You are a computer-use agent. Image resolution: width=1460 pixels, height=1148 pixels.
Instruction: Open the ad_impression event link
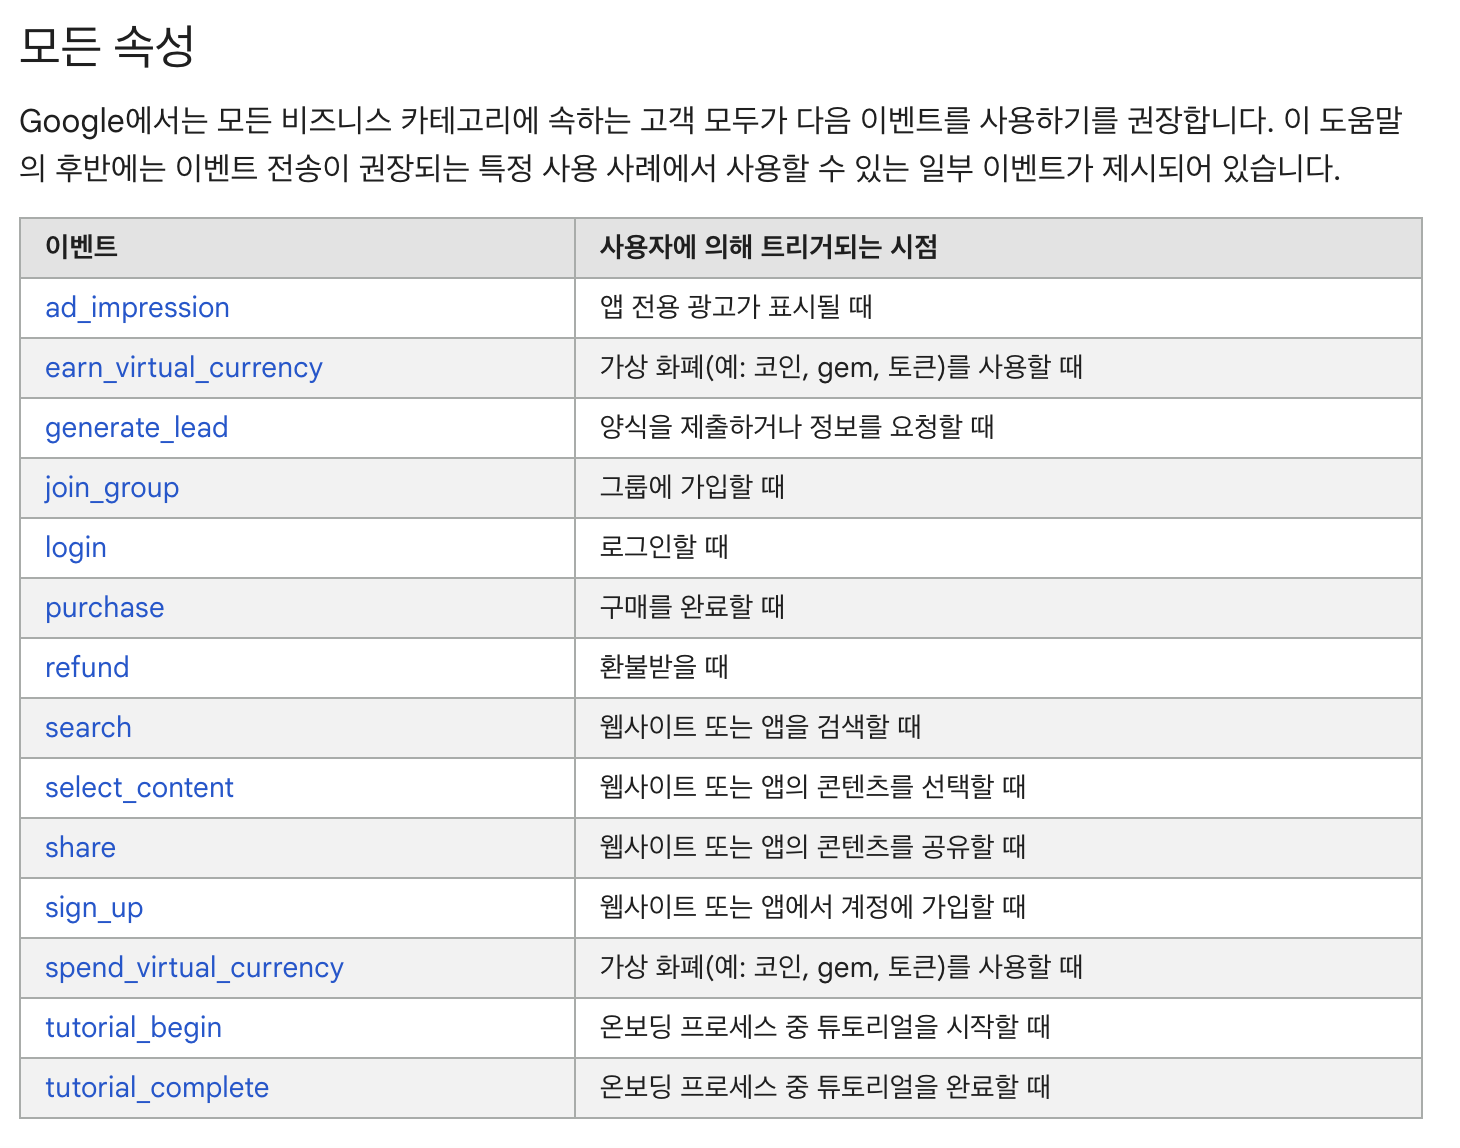point(137,308)
